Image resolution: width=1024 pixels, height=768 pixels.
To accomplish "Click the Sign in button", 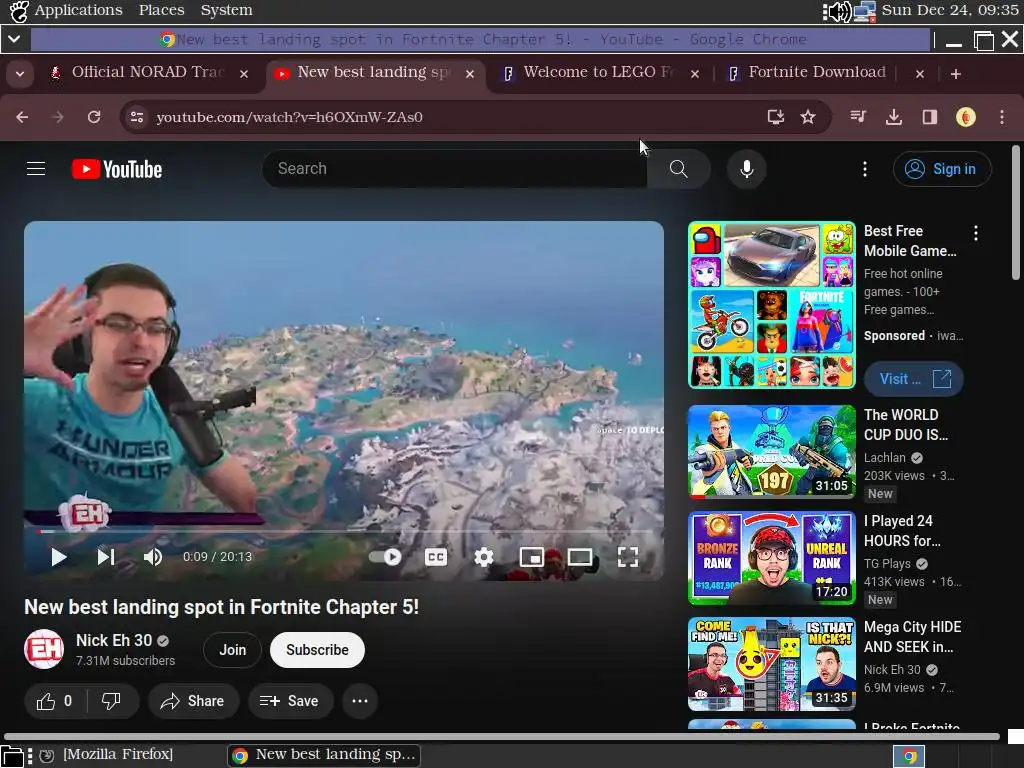I will [x=942, y=169].
